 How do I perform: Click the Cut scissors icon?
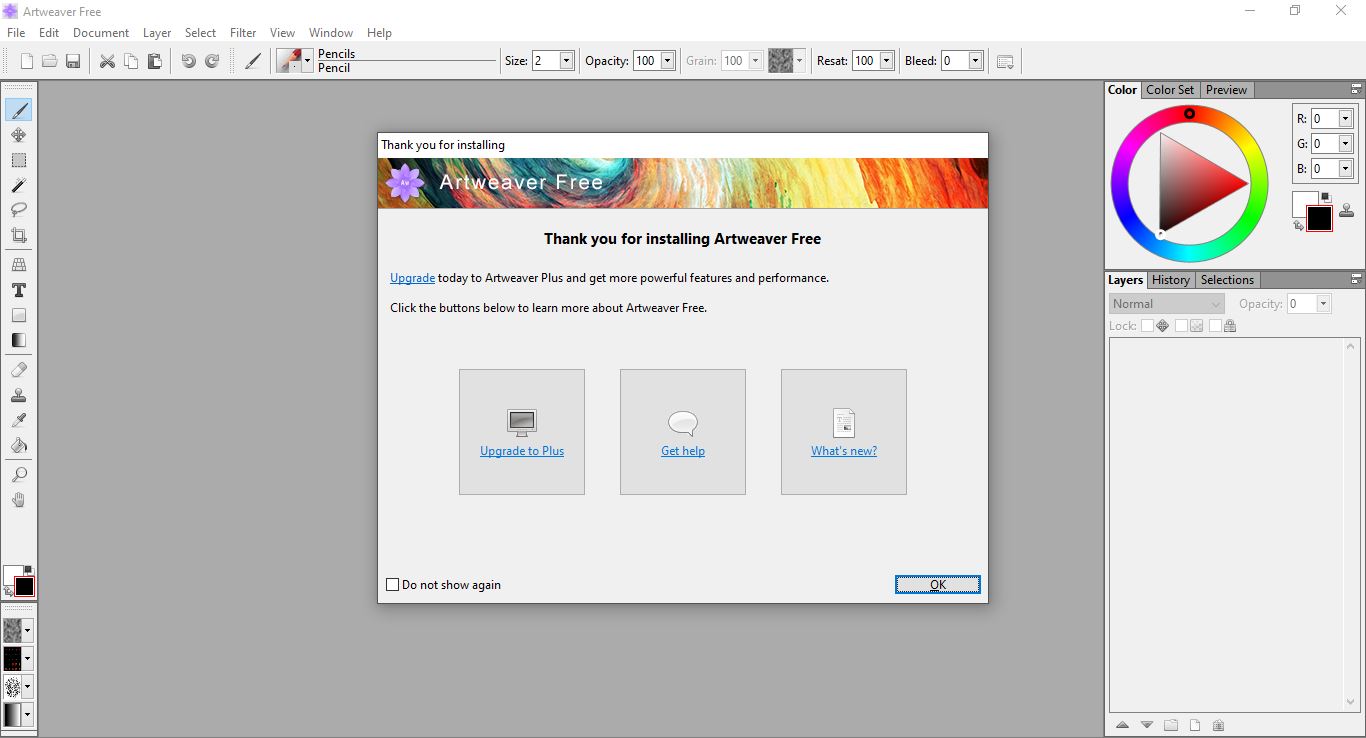tap(107, 61)
